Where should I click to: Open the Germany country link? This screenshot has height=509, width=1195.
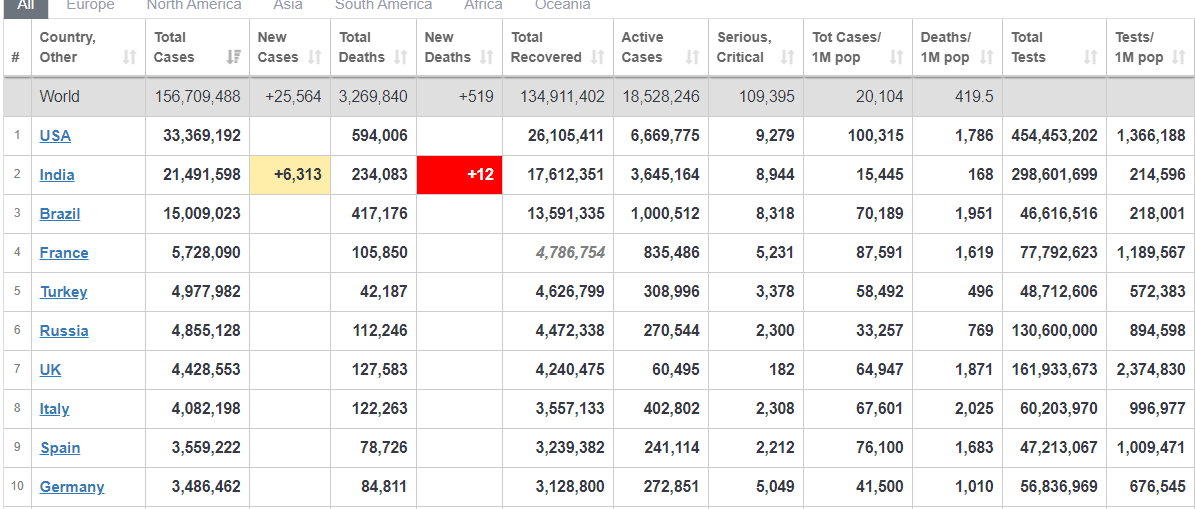[72, 486]
